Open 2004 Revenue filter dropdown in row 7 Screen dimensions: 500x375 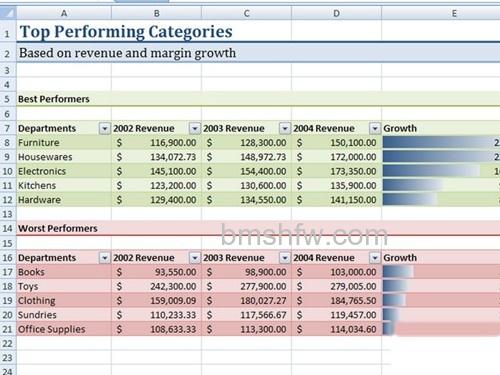point(375,128)
